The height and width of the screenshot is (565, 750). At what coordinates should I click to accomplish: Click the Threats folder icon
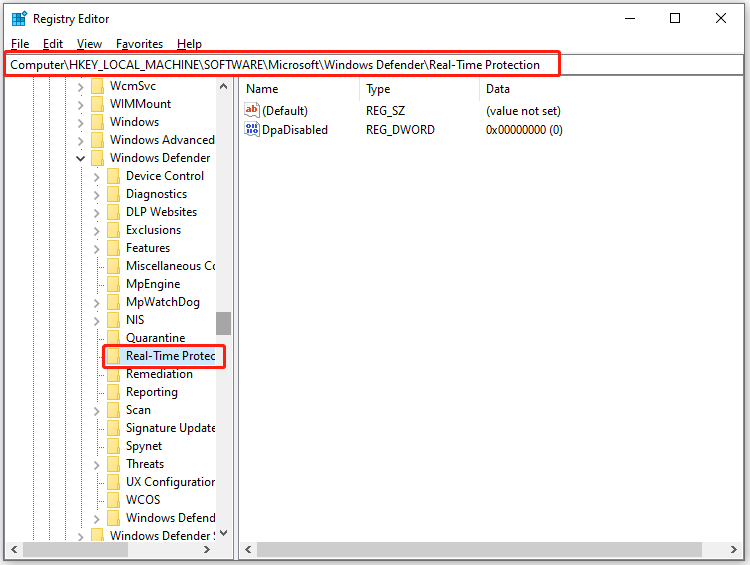pos(113,464)
